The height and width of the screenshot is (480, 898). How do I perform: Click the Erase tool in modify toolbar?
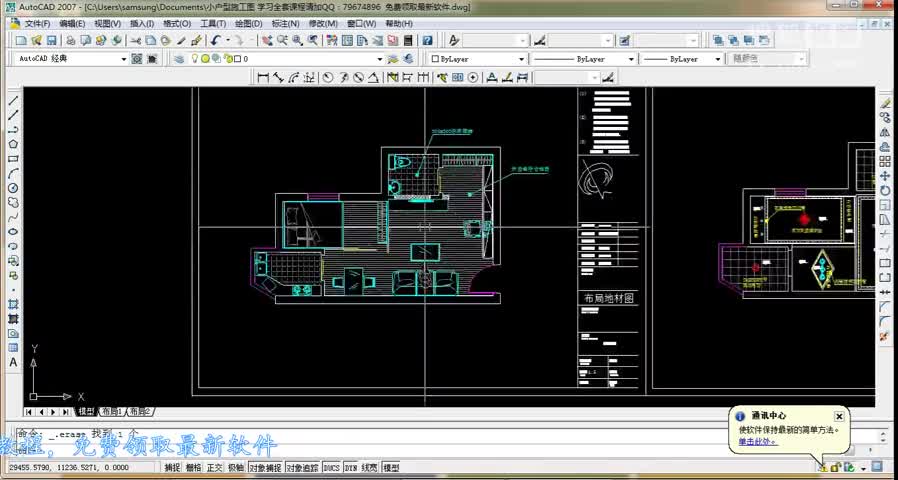885,104
